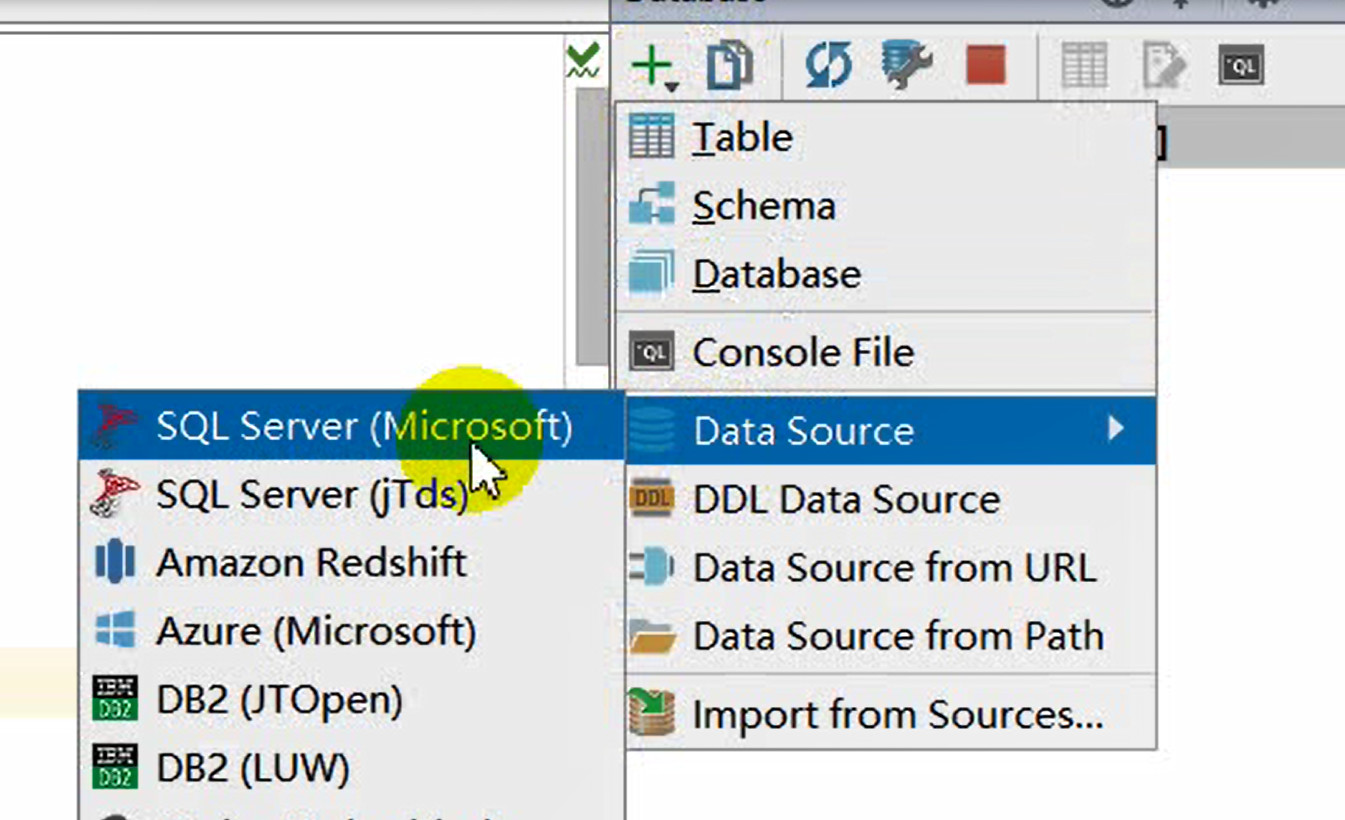Choose Table from the New menu
Screen dimensions: 1345x820
tap(886, 137)
